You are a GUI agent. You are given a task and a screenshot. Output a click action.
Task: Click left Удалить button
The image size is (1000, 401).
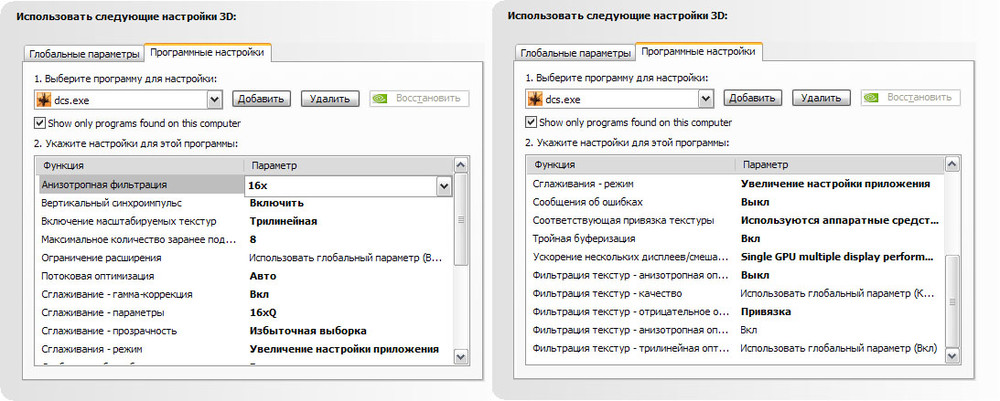click(x=330, y=99)
